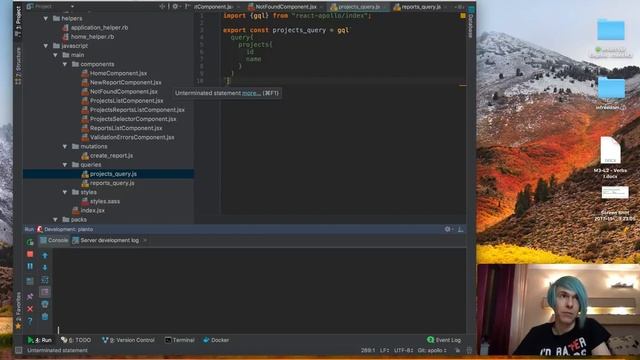Click the down arrow in console toolbar
640x360 pixels.
[45, 267]
